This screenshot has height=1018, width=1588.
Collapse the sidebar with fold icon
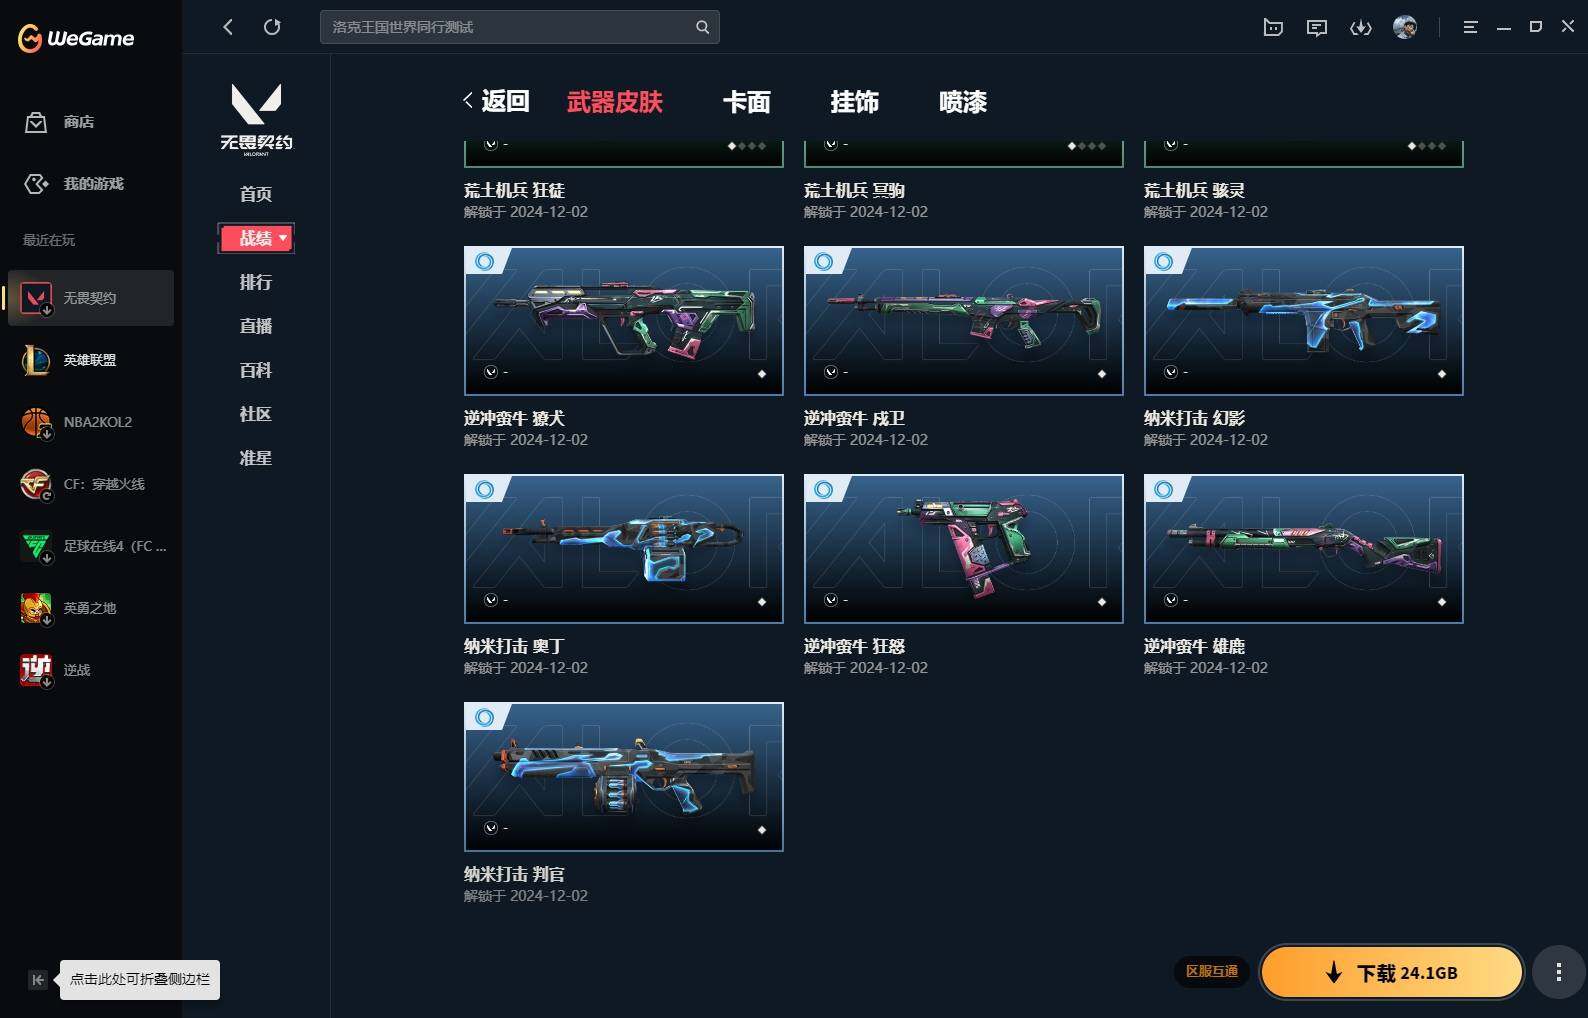[37, 980]
